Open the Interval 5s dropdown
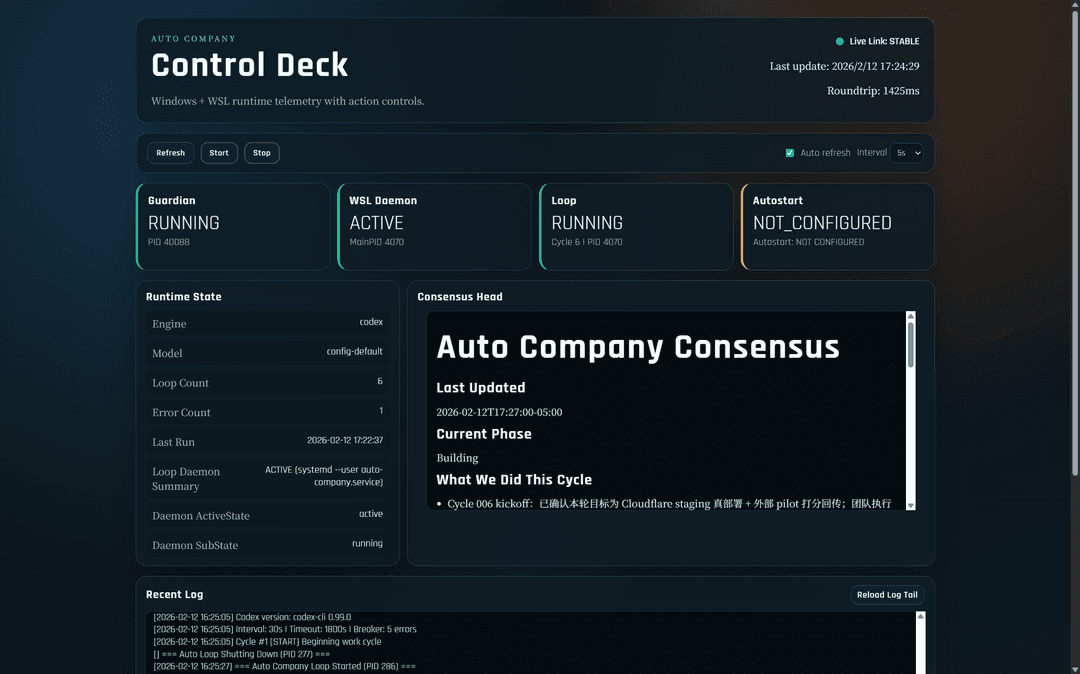Image resolution: width=1080 pixels, height=674 pixels. click(906, 153)
